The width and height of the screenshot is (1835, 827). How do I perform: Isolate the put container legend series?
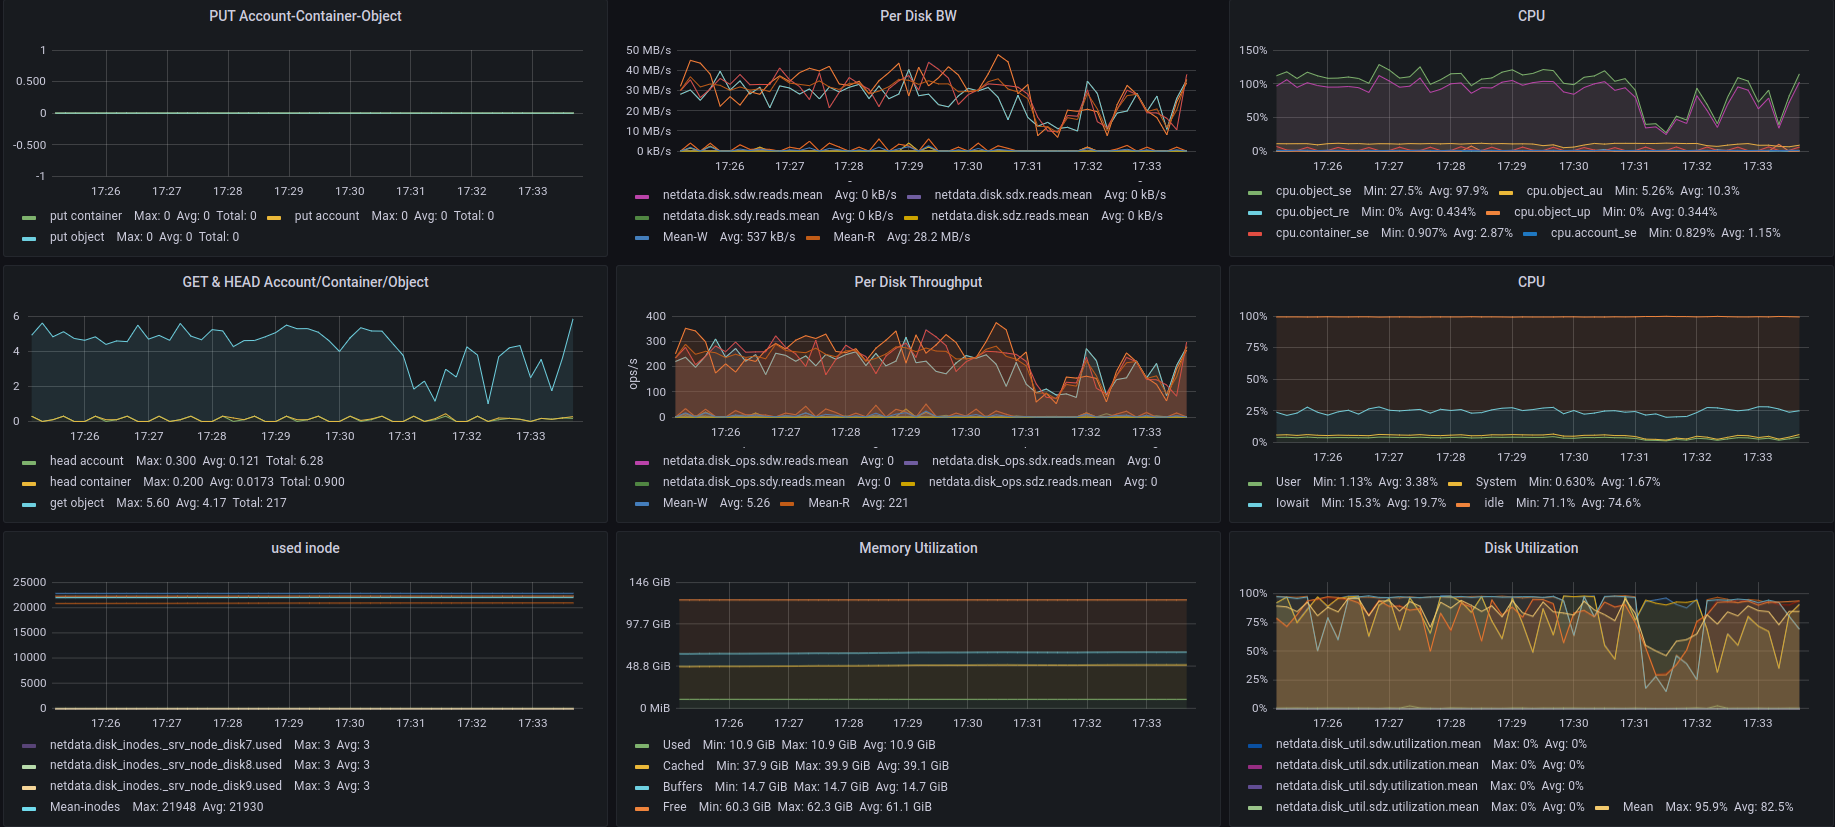pos(86,216)
